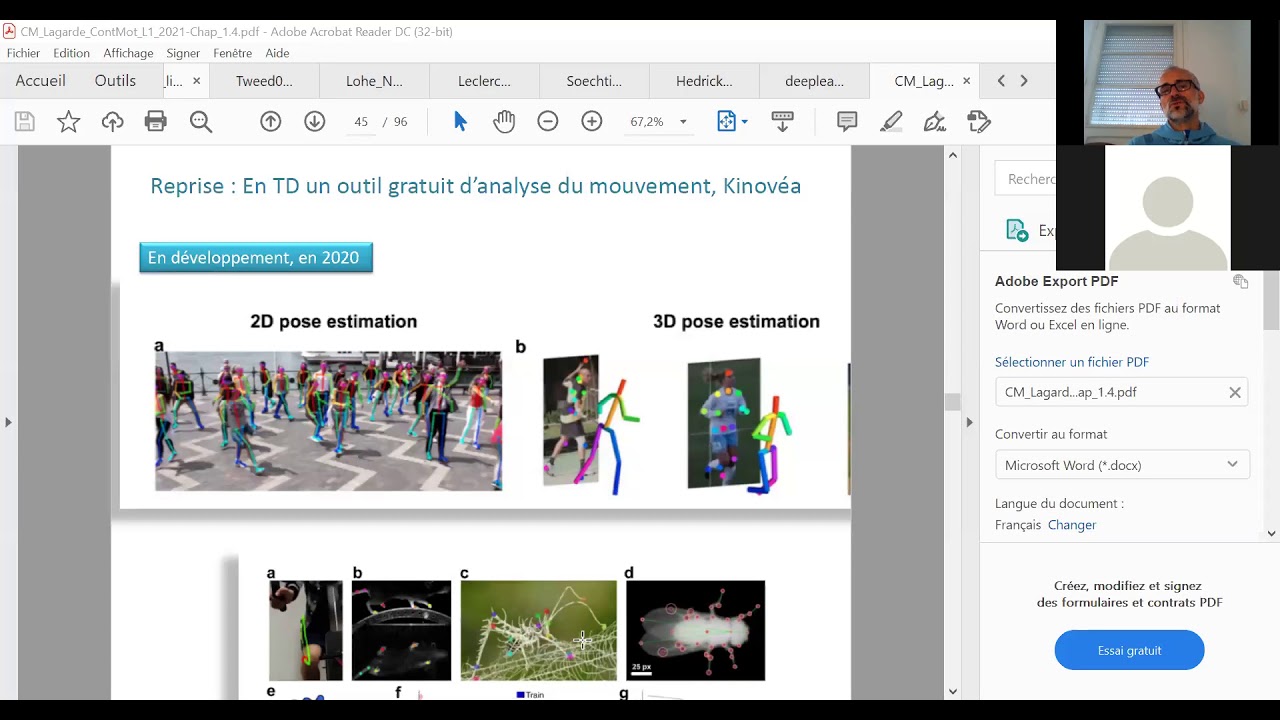The image size is (1280, 720).
Task: Switch to Accueil tab
Action: (x=40, y=81)
